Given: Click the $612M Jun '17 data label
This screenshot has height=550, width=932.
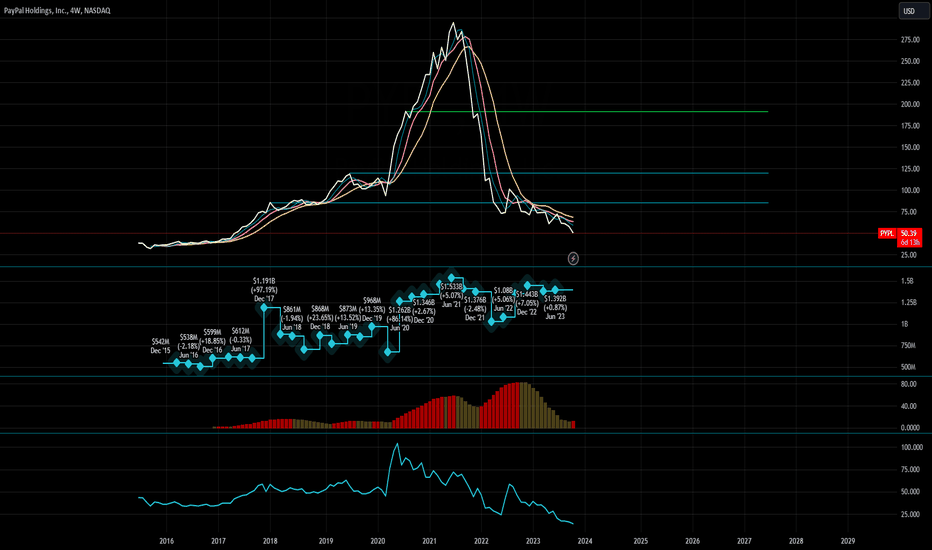Looking at the screenshot, I should click(x=241, y=340).
